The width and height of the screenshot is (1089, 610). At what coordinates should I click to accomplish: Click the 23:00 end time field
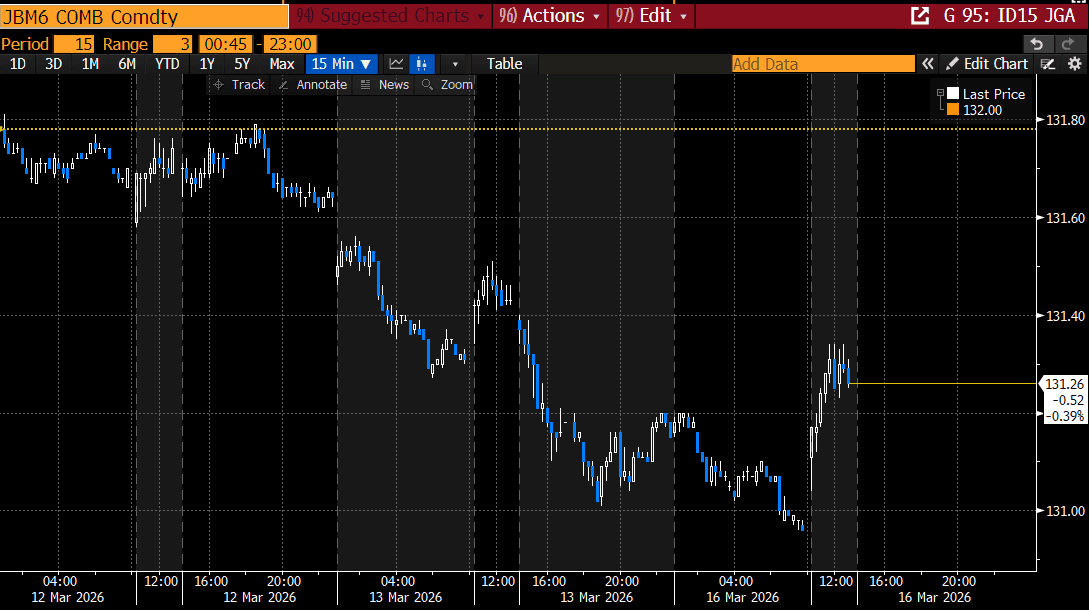pos(290,44)
